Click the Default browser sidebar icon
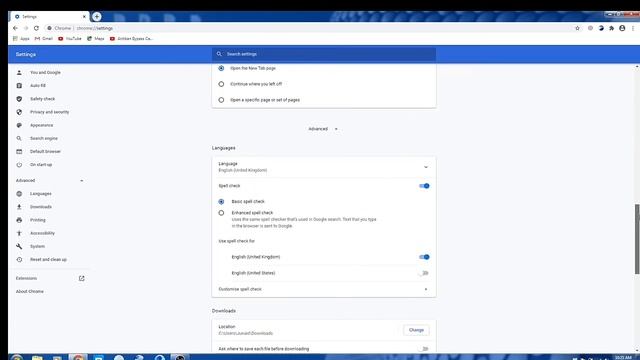This screenshot has width=640, height=360. point(19,151)
